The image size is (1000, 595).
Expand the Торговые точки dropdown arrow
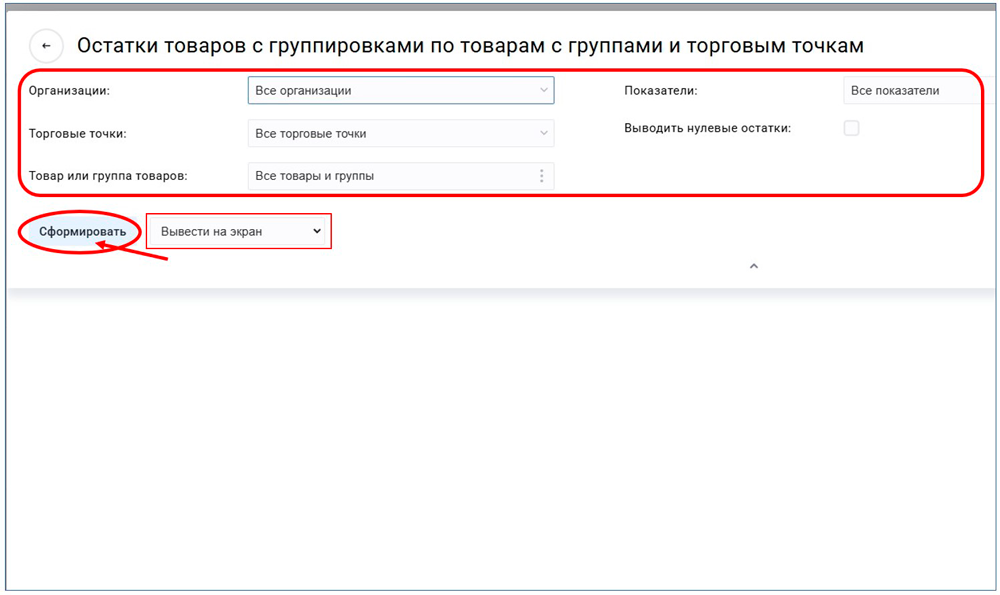tap(544, 133)
